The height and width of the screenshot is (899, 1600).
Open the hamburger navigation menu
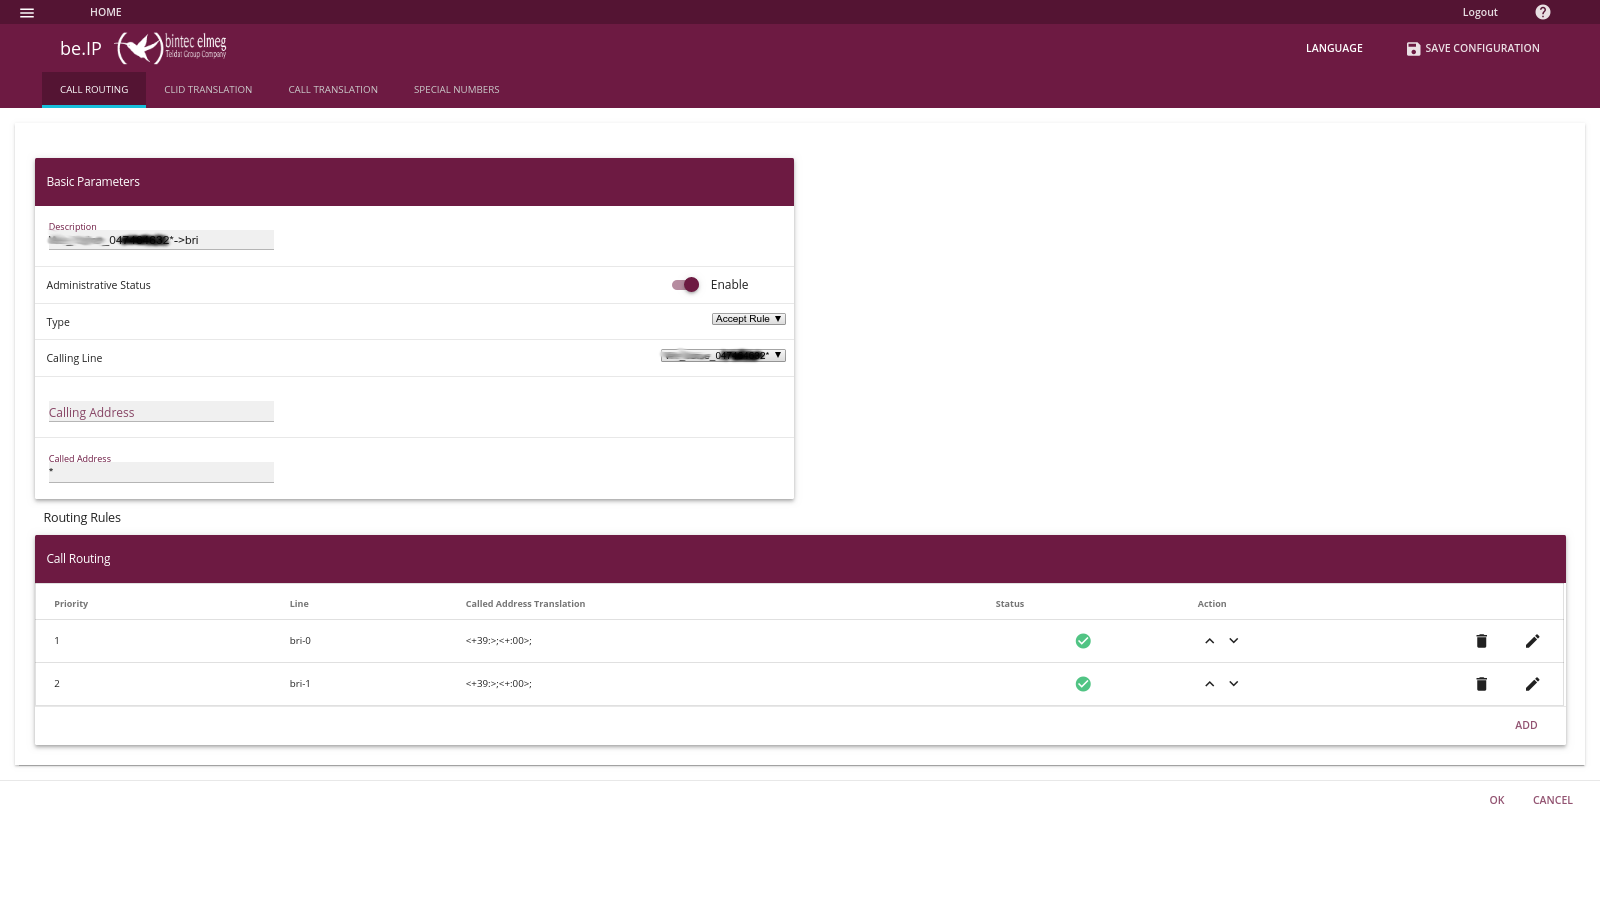tap(27, 13)
